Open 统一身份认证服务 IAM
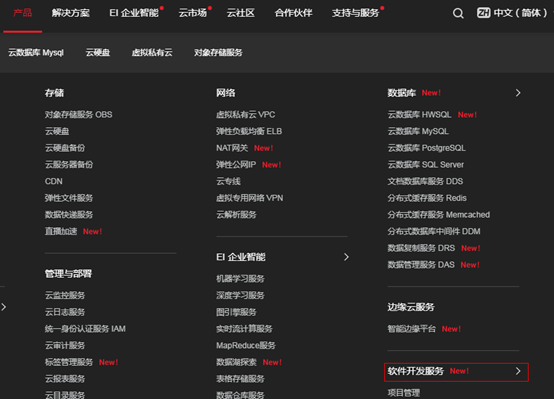The height and width of the screenshot is (399, 554). click(85, 329)
